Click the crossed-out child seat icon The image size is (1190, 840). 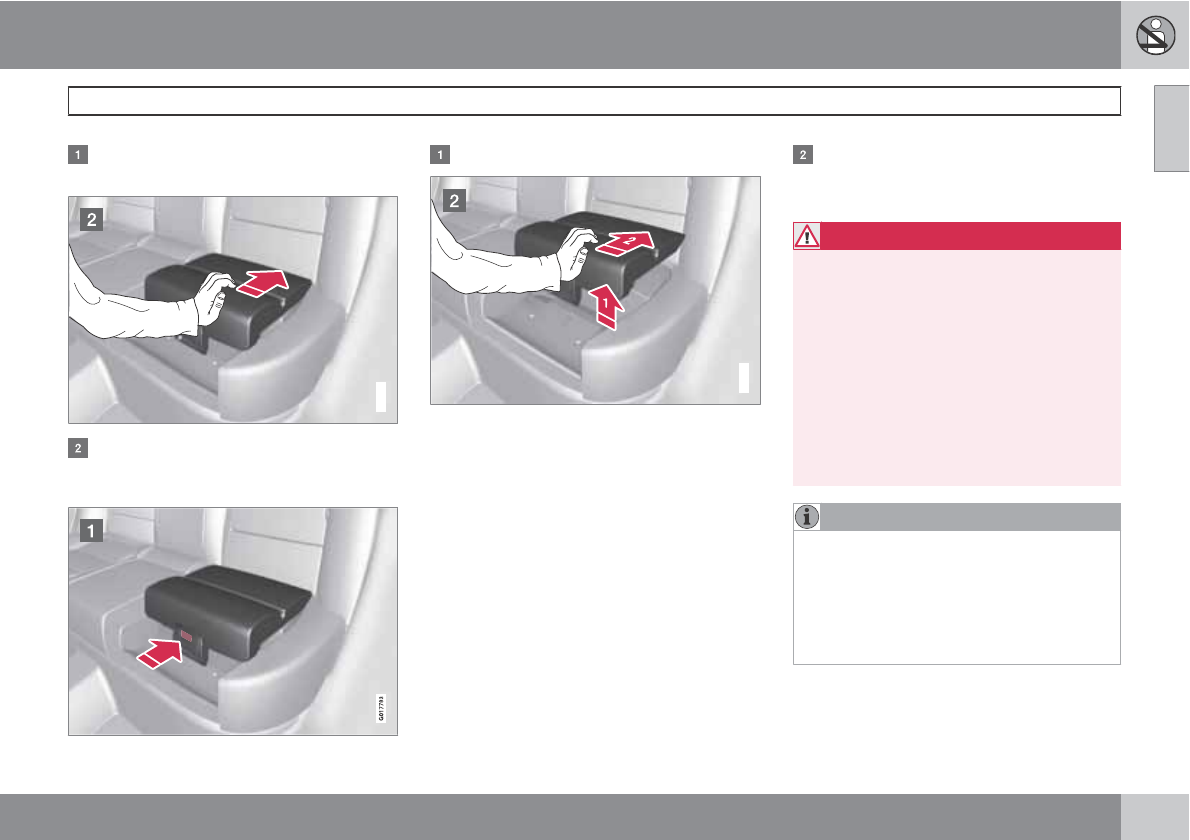click(1155, 35)
